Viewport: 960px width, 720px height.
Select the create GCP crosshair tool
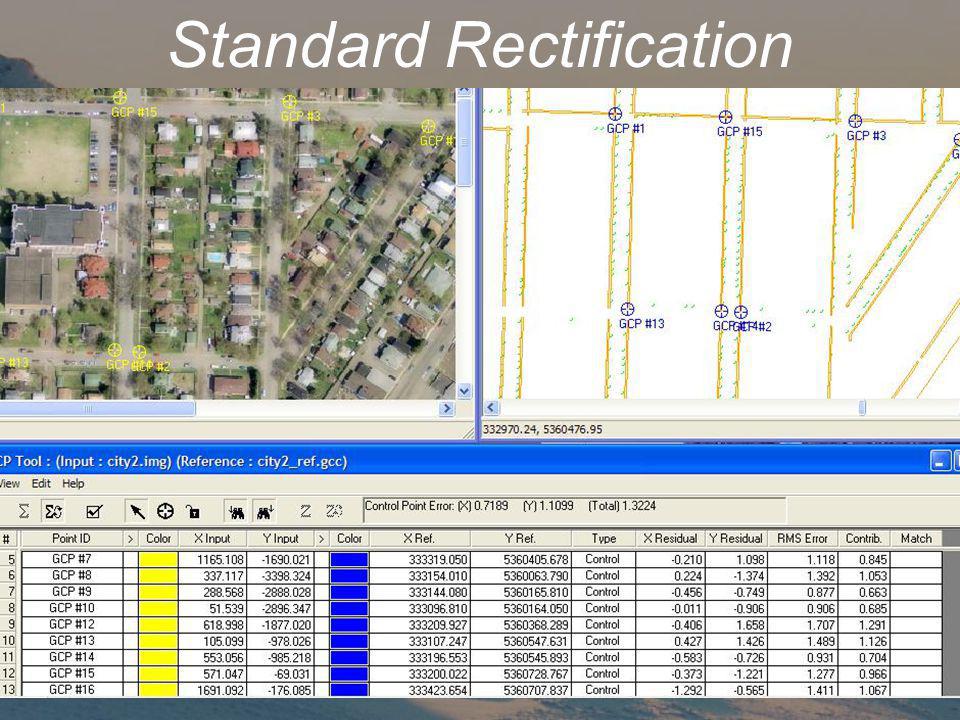tap(165, 511)
